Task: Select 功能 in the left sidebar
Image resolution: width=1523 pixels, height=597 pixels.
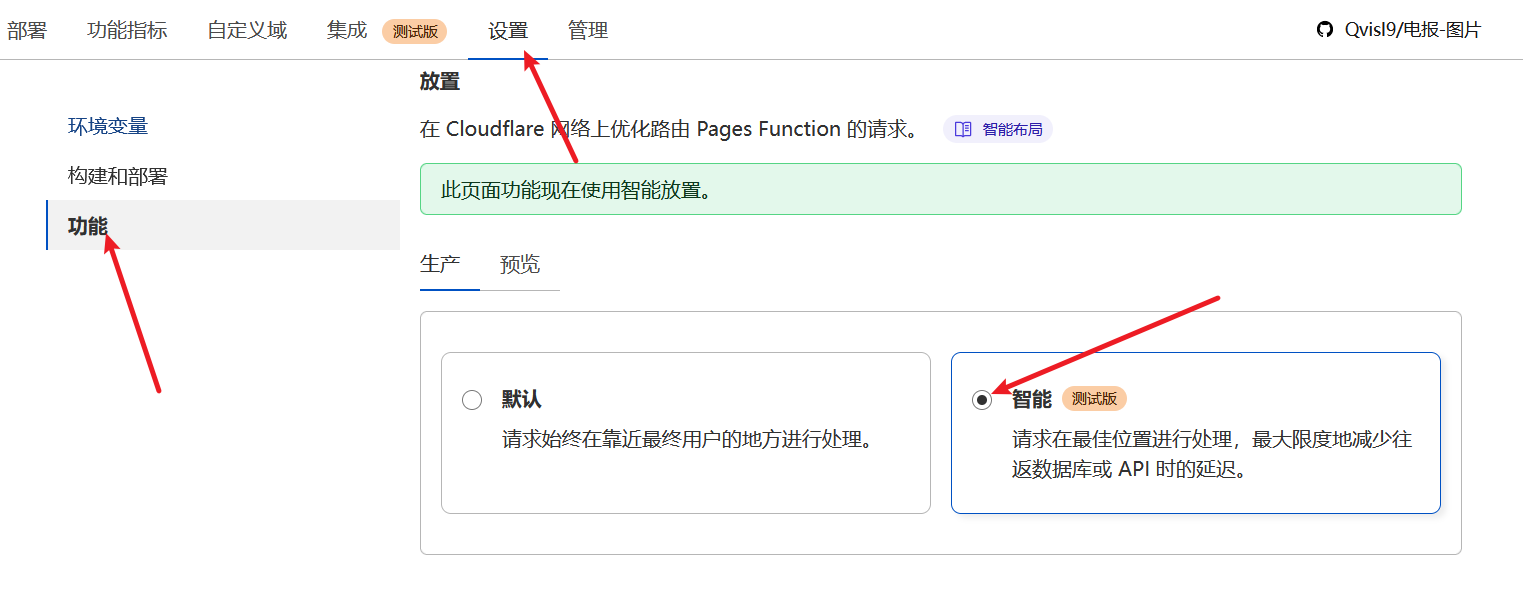Action: point(88,226)
